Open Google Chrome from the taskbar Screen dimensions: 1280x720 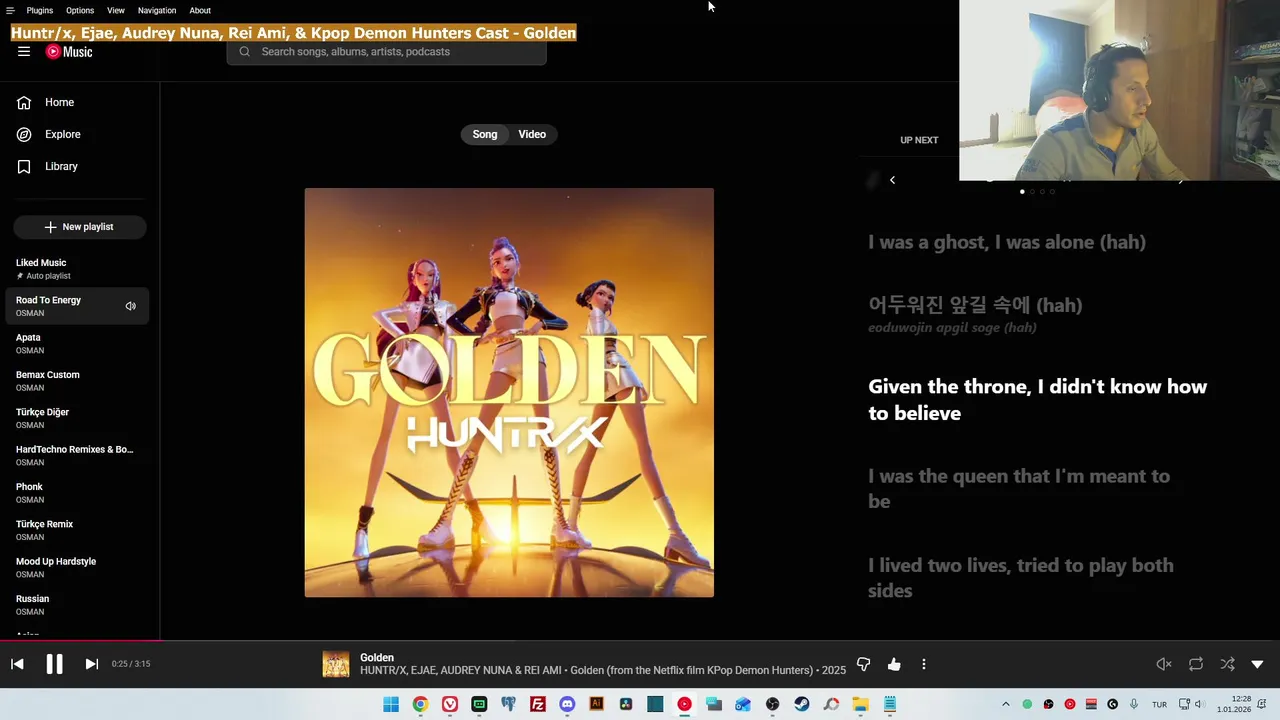coord(420,704)
